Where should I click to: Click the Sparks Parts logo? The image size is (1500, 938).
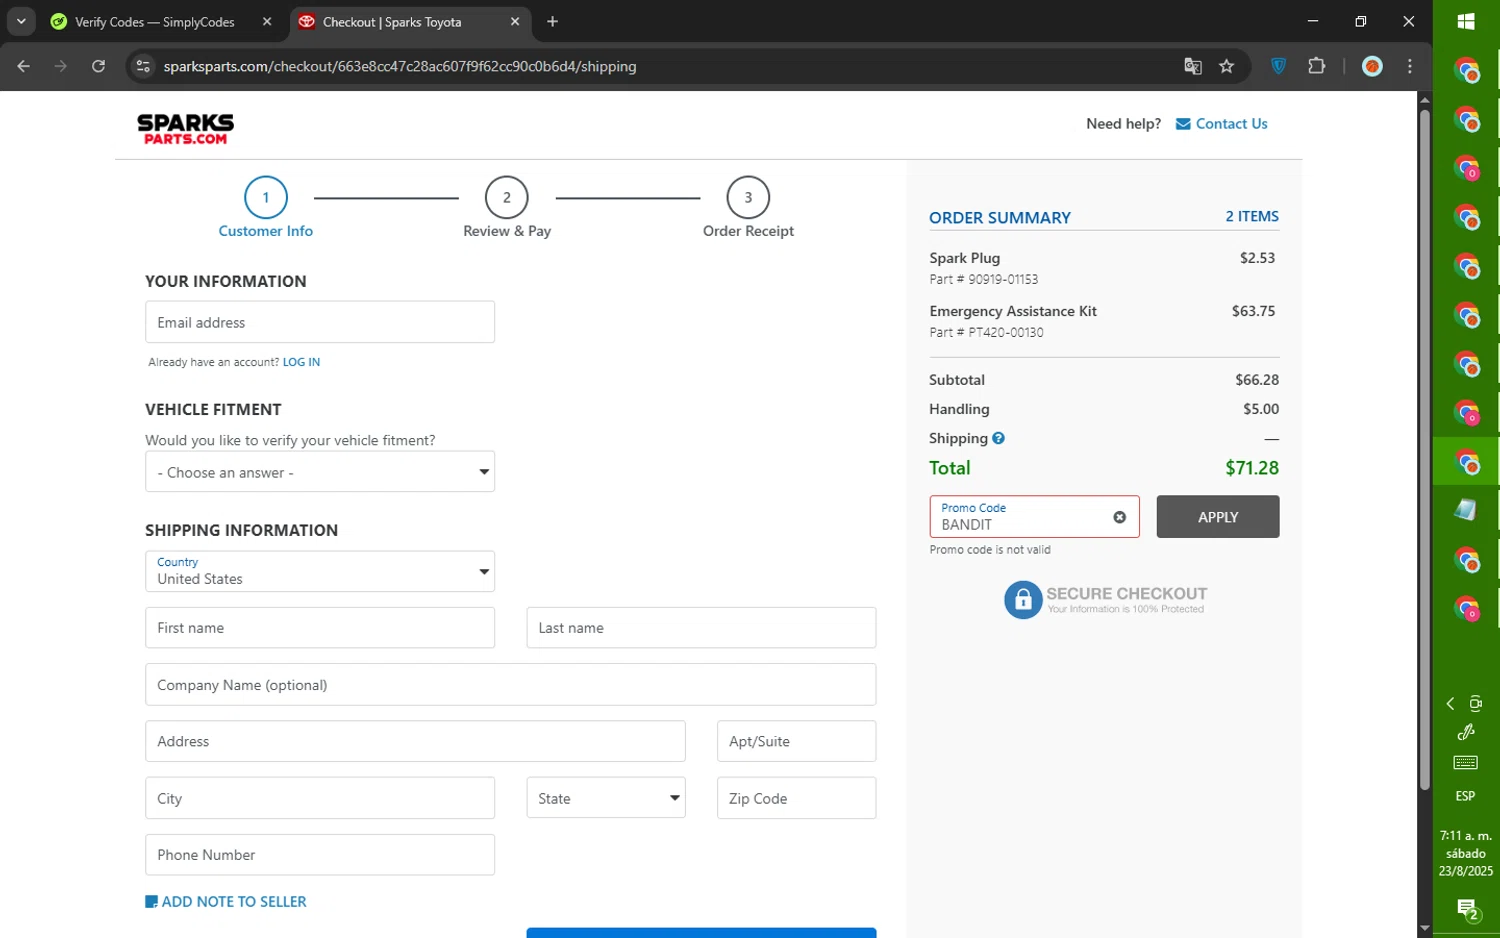click(185, 129)
